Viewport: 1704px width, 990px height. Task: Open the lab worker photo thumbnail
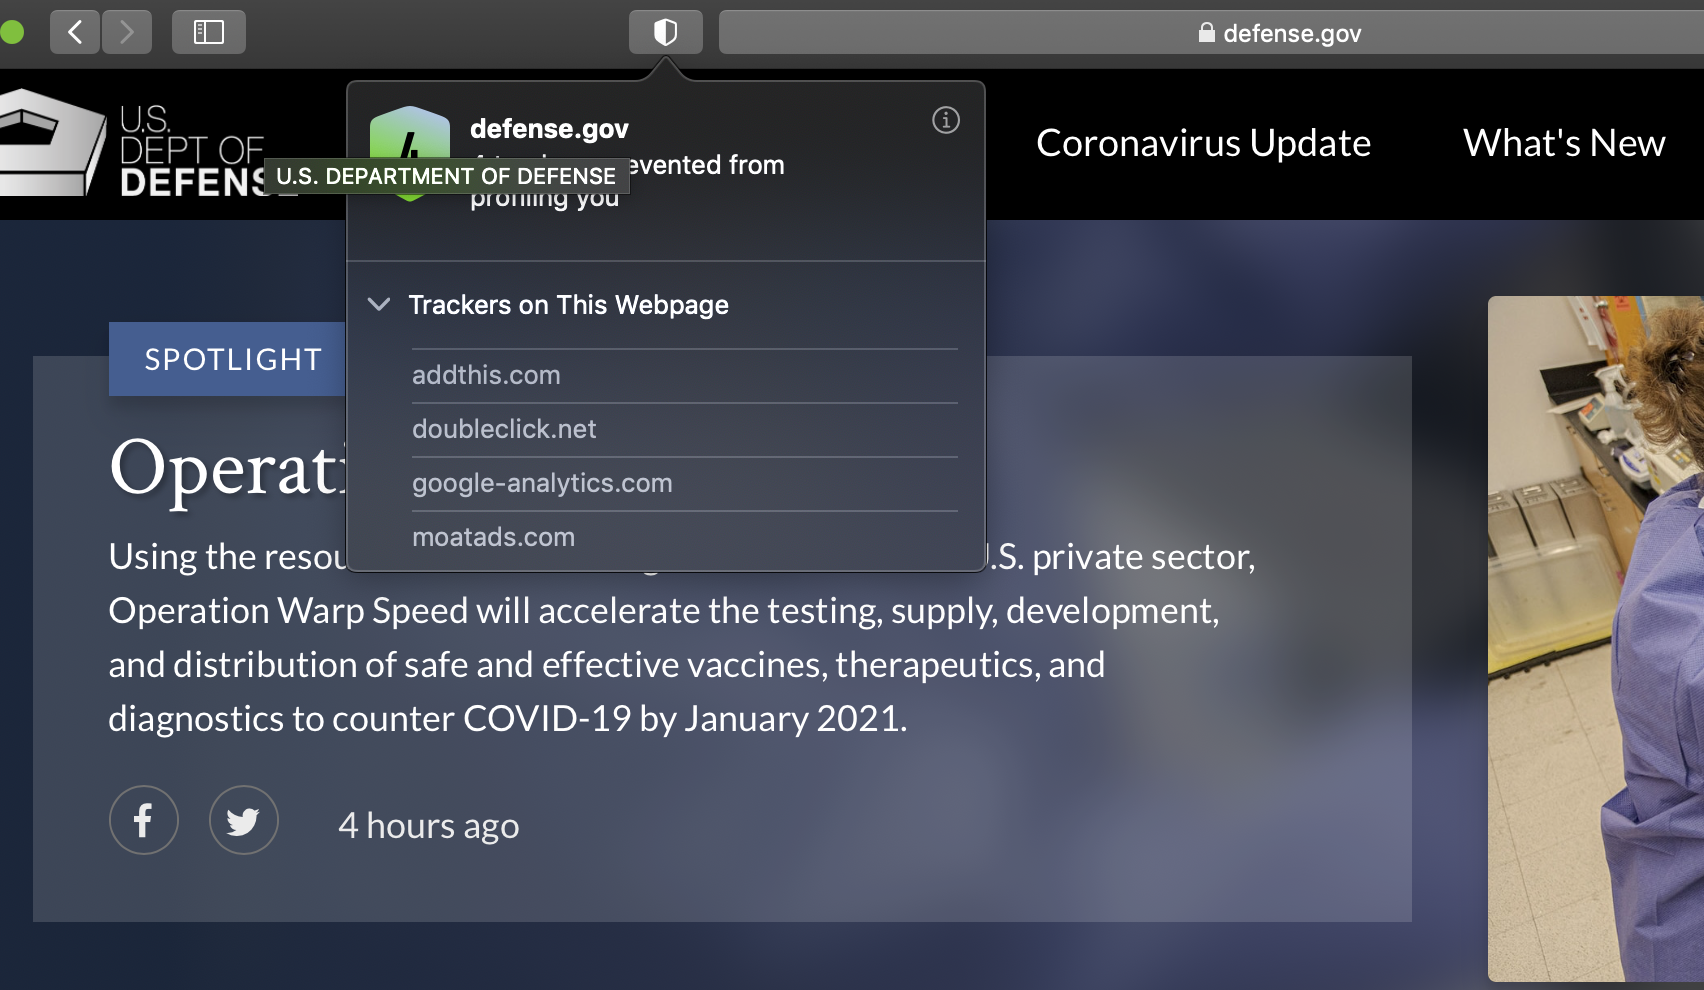[x=1596, y=638]
